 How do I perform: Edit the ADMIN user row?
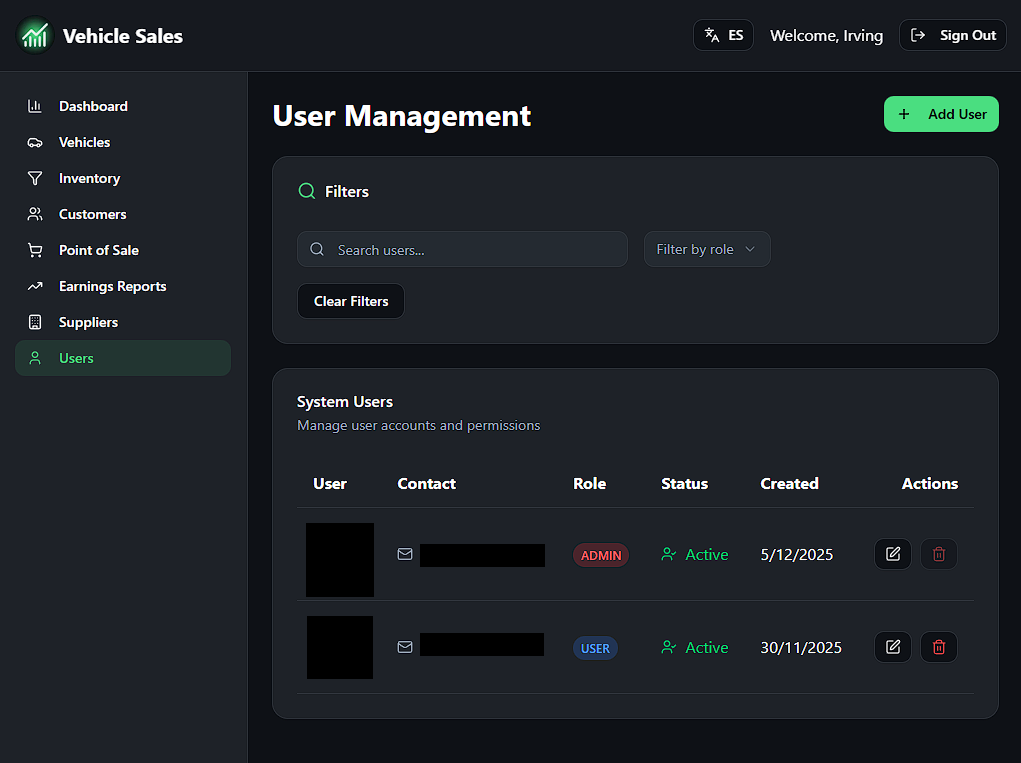pos(893,554)
